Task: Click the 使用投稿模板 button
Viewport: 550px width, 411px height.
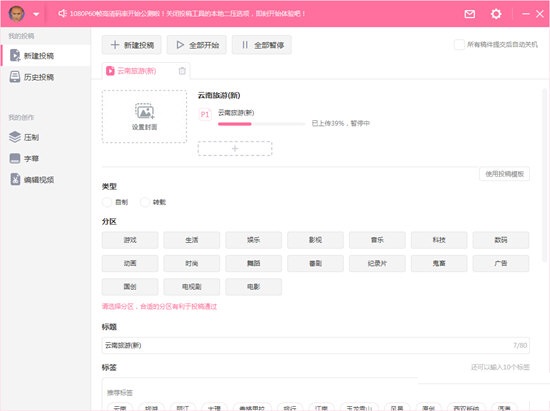Action: pyautogui.click(x=504, y=174)
